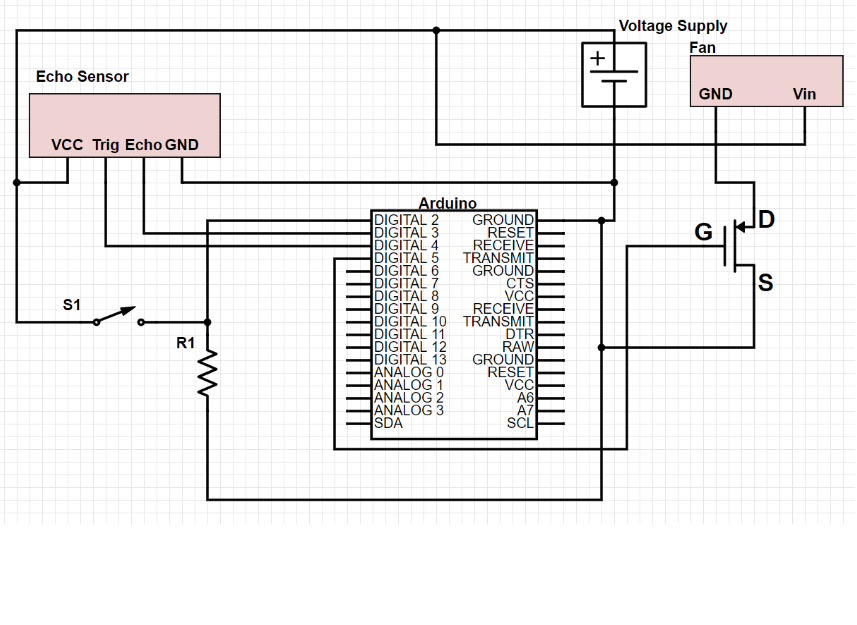Click Arduino pin CTS

pyautogui.click(x=520, y=284)
